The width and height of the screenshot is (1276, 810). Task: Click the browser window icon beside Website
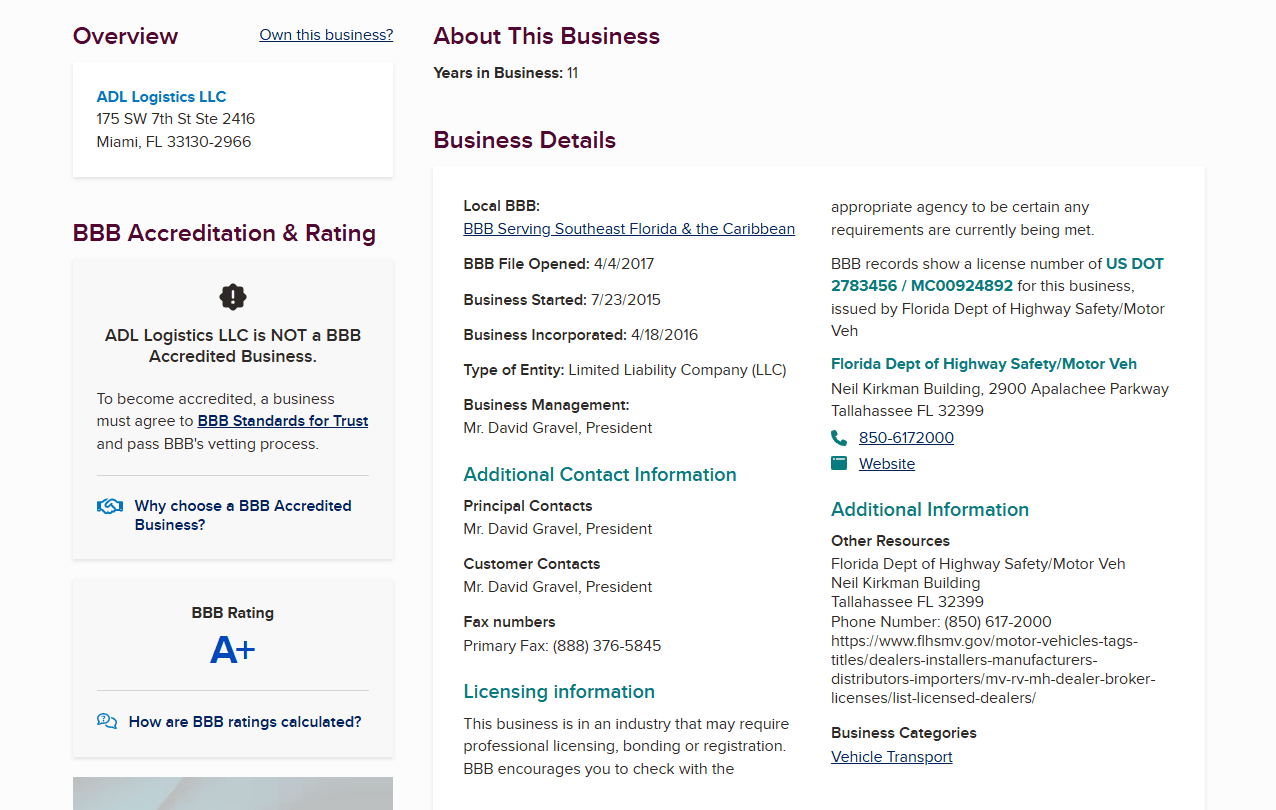click(x=839, y=463)
